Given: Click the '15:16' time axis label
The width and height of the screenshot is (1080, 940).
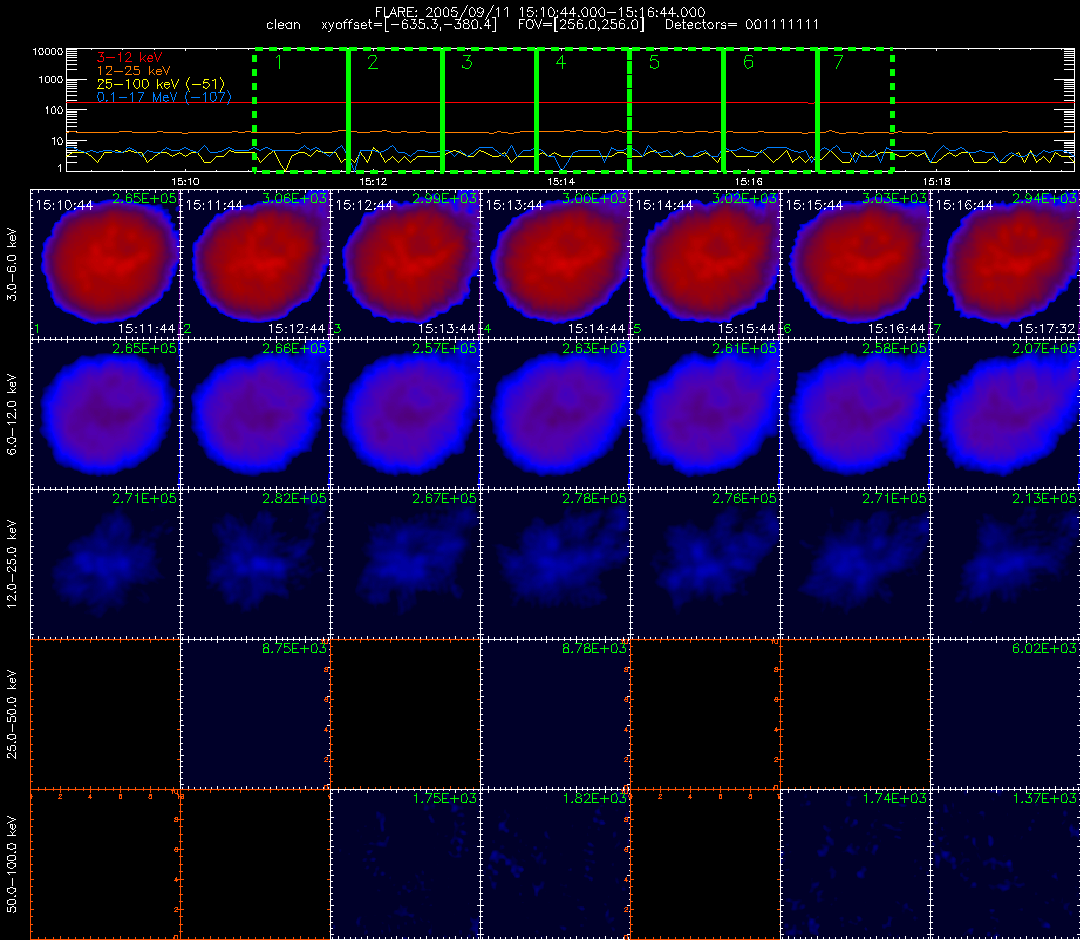Looking at the screenshot, I should tap(749, 182).
